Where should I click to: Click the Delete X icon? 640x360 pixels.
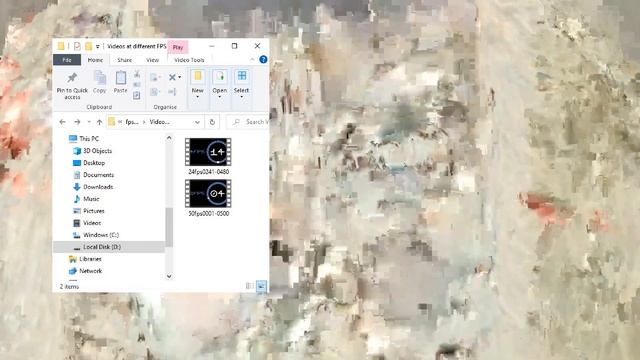pyautogui.click(x=172, y=77)
